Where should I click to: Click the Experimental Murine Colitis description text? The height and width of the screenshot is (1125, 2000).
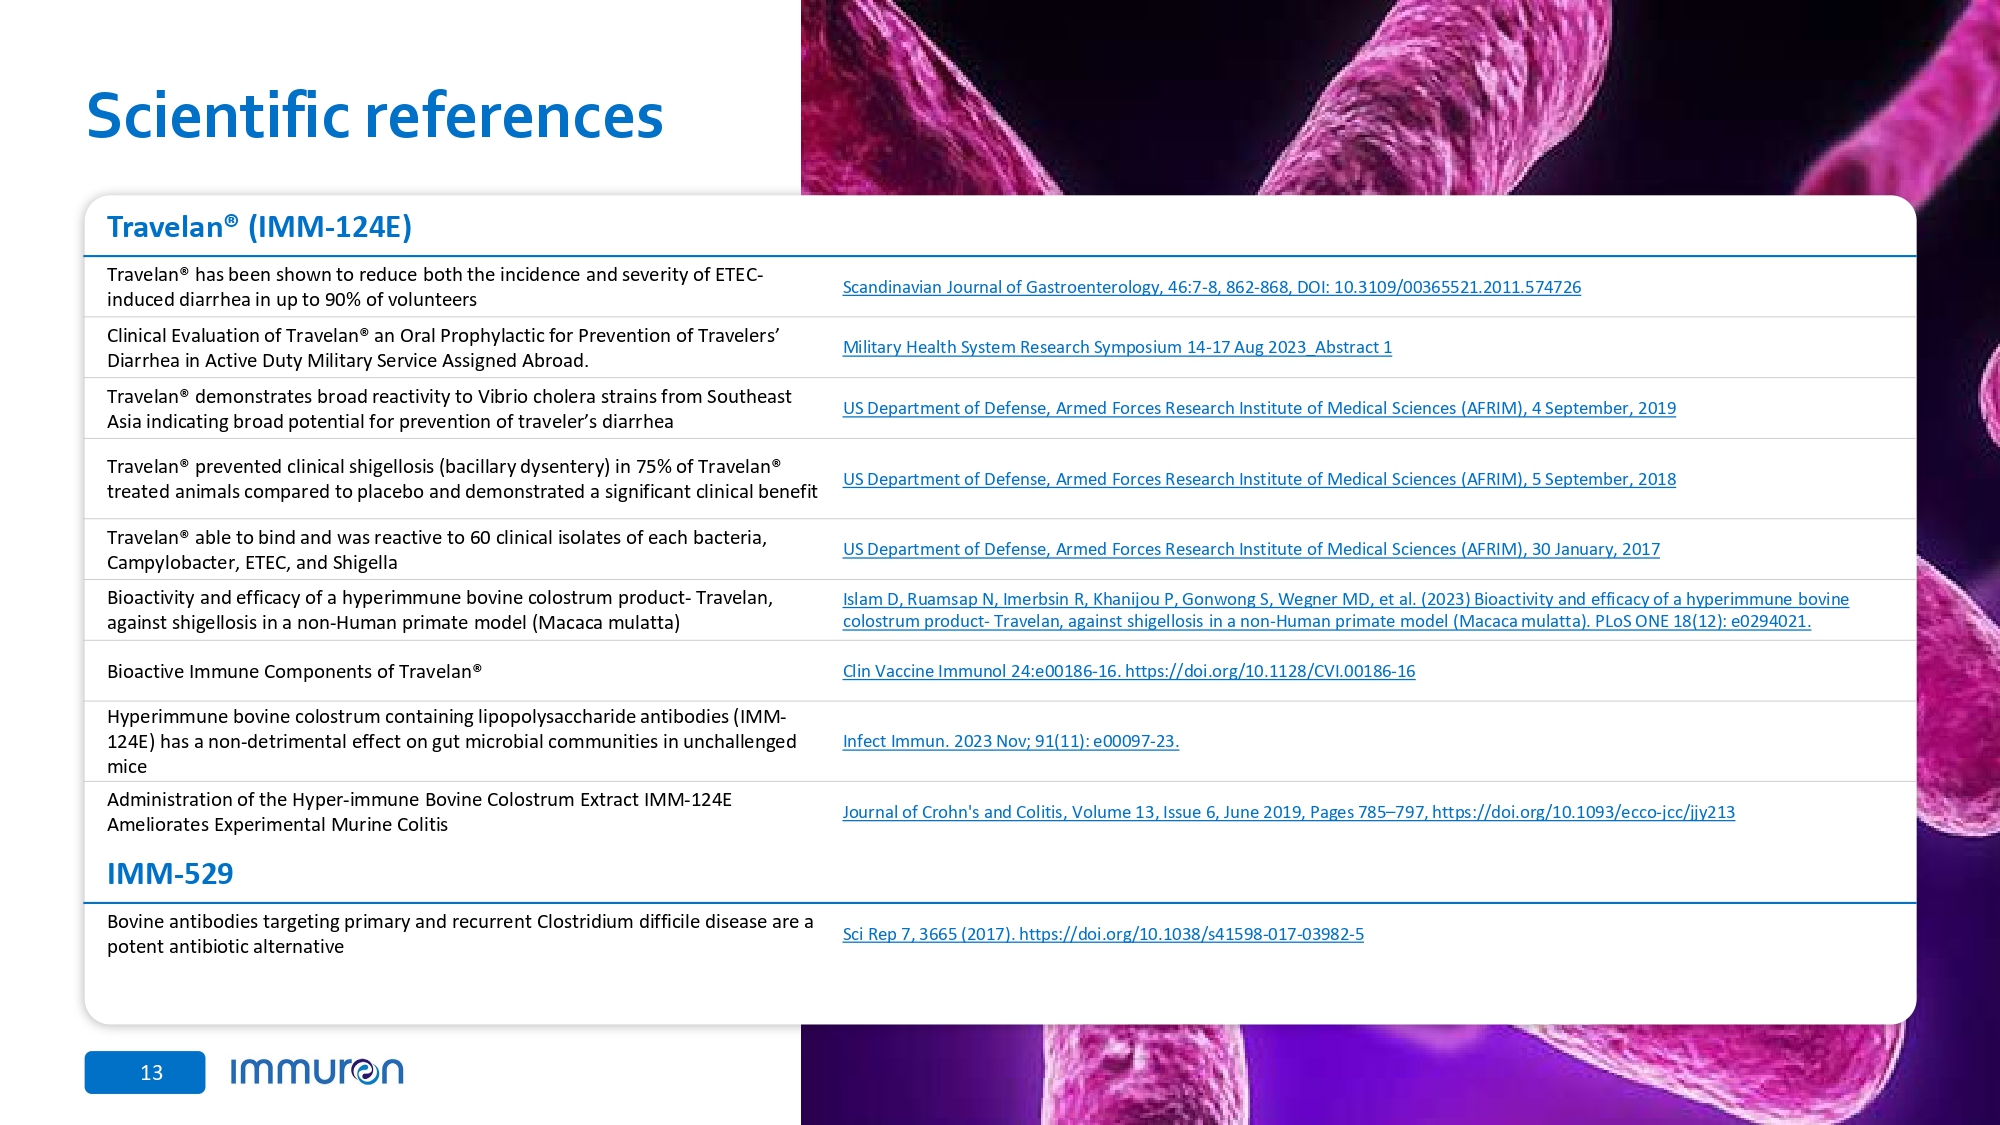coord(419,811)
